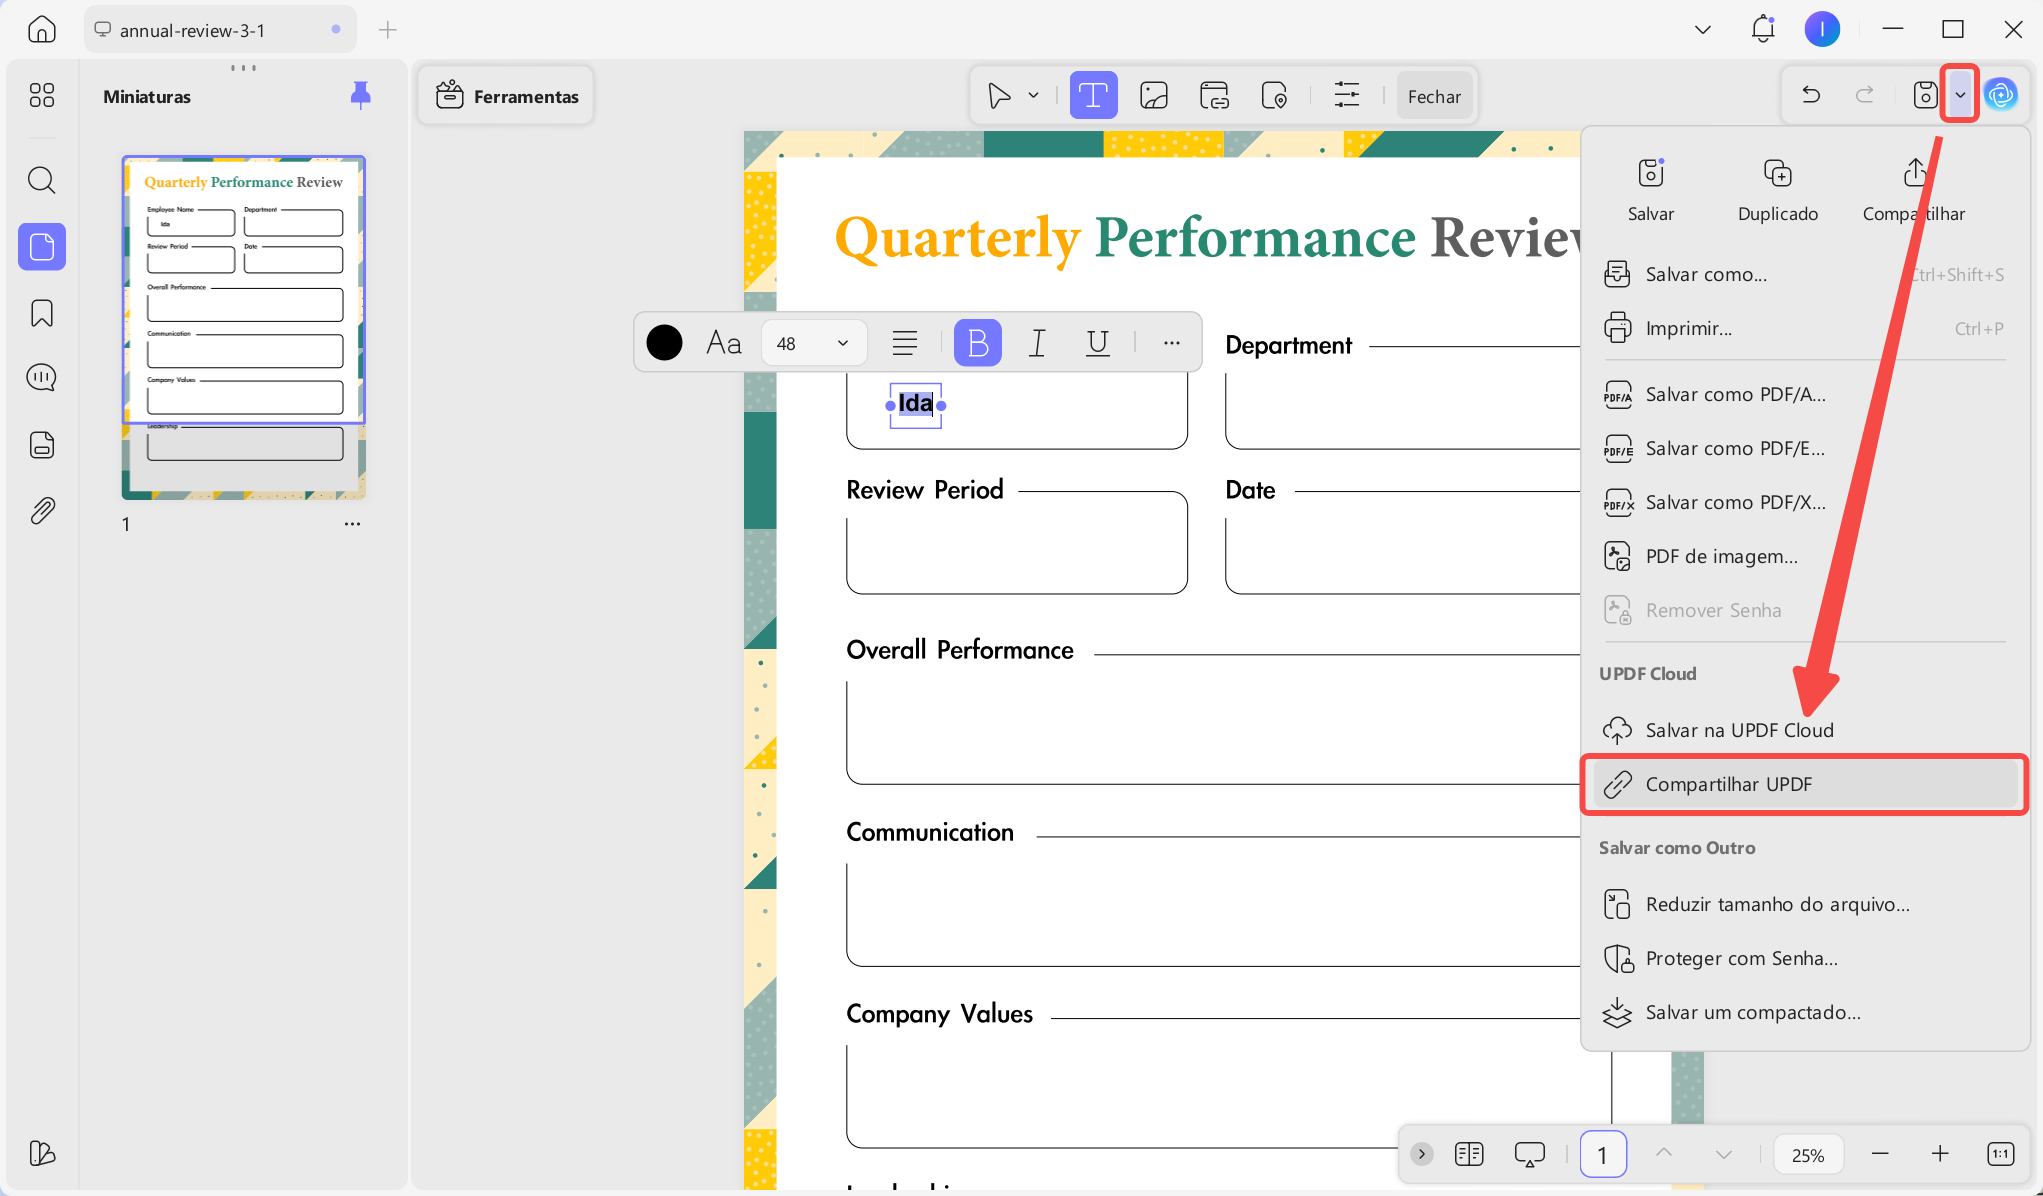2043x1196 pixels.
Task: Click the Fechar button
Action: (1434, 96)
